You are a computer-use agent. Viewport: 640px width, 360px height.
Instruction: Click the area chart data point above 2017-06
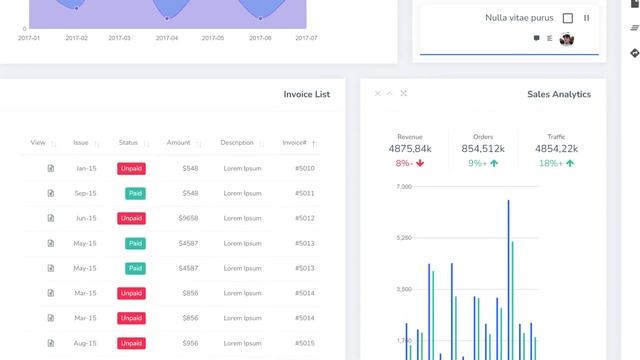coord(260,18)
